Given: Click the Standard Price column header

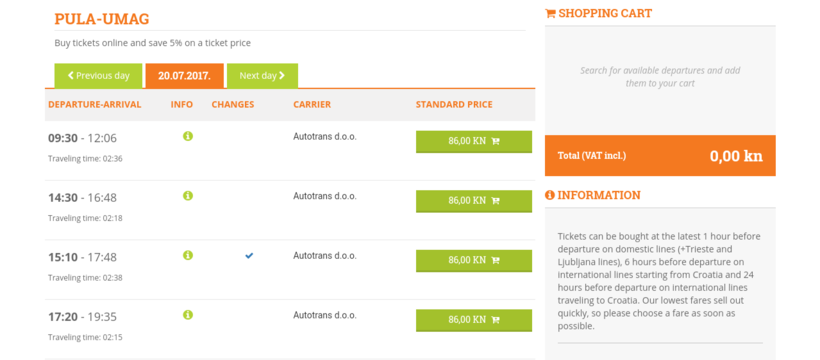Looking at the screenshot, I should (454, 105).
